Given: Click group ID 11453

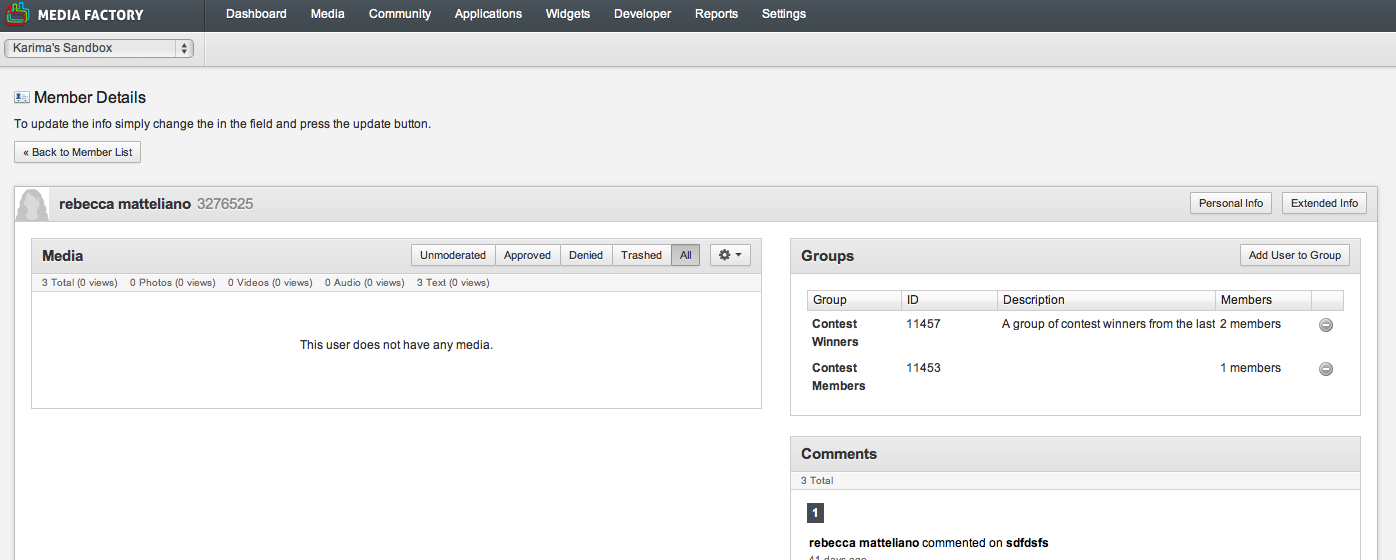Looking at the screenshot, I should point(923,368).
